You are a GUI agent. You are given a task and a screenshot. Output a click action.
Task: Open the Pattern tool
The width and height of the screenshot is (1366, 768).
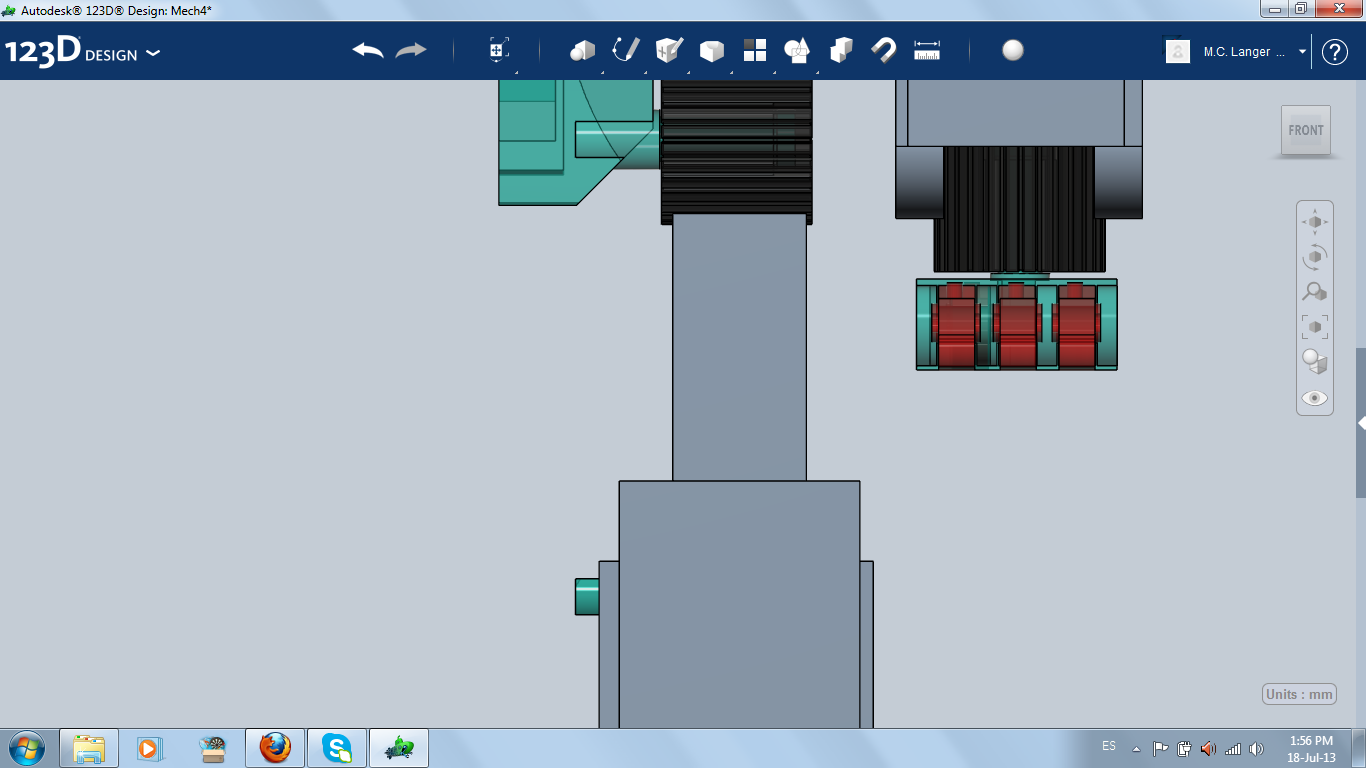pos(754,50)
